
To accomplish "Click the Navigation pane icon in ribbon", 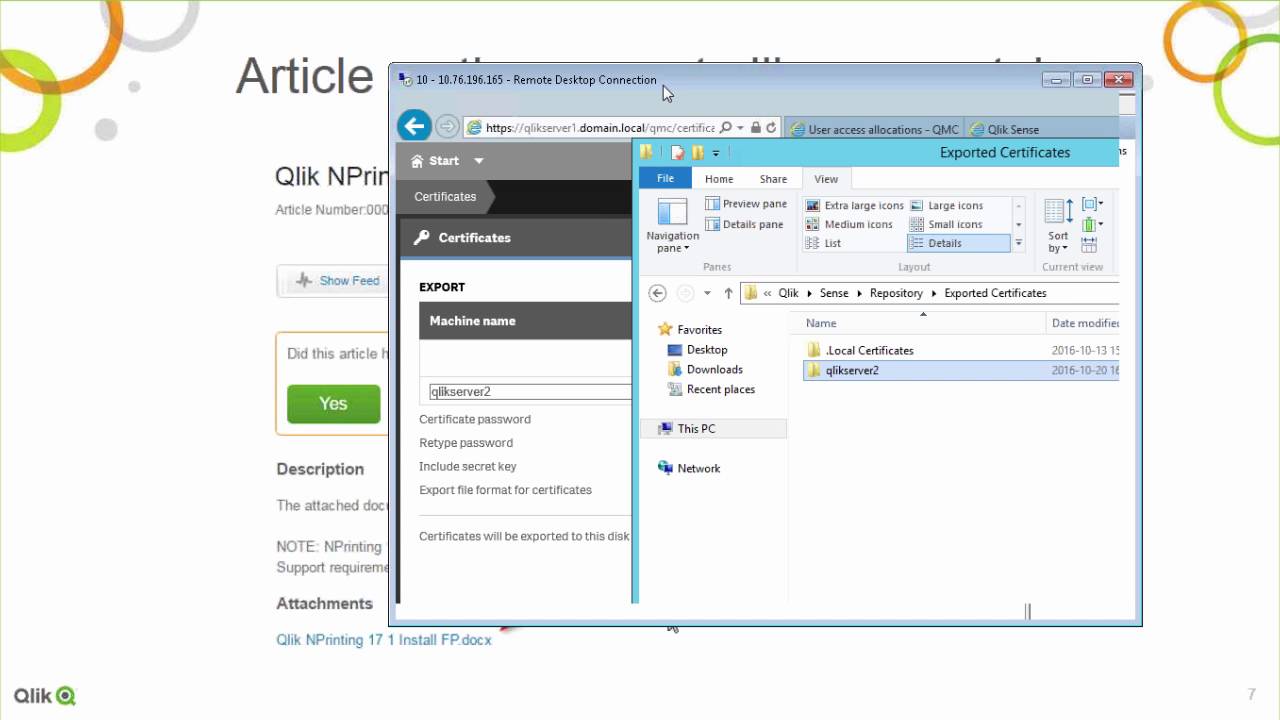I will pos(672,212).
